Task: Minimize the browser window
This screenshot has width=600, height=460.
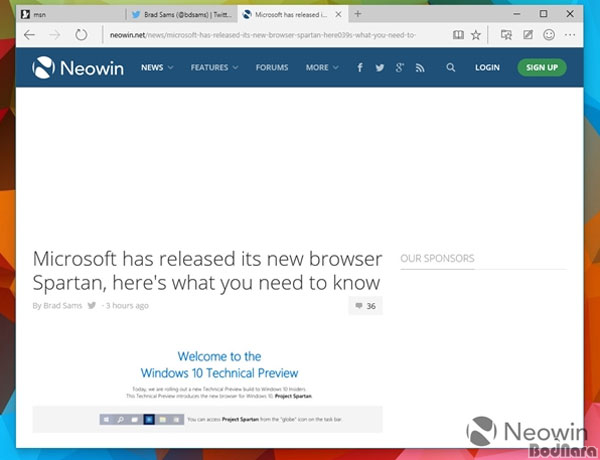Action: tap(517, 14)
